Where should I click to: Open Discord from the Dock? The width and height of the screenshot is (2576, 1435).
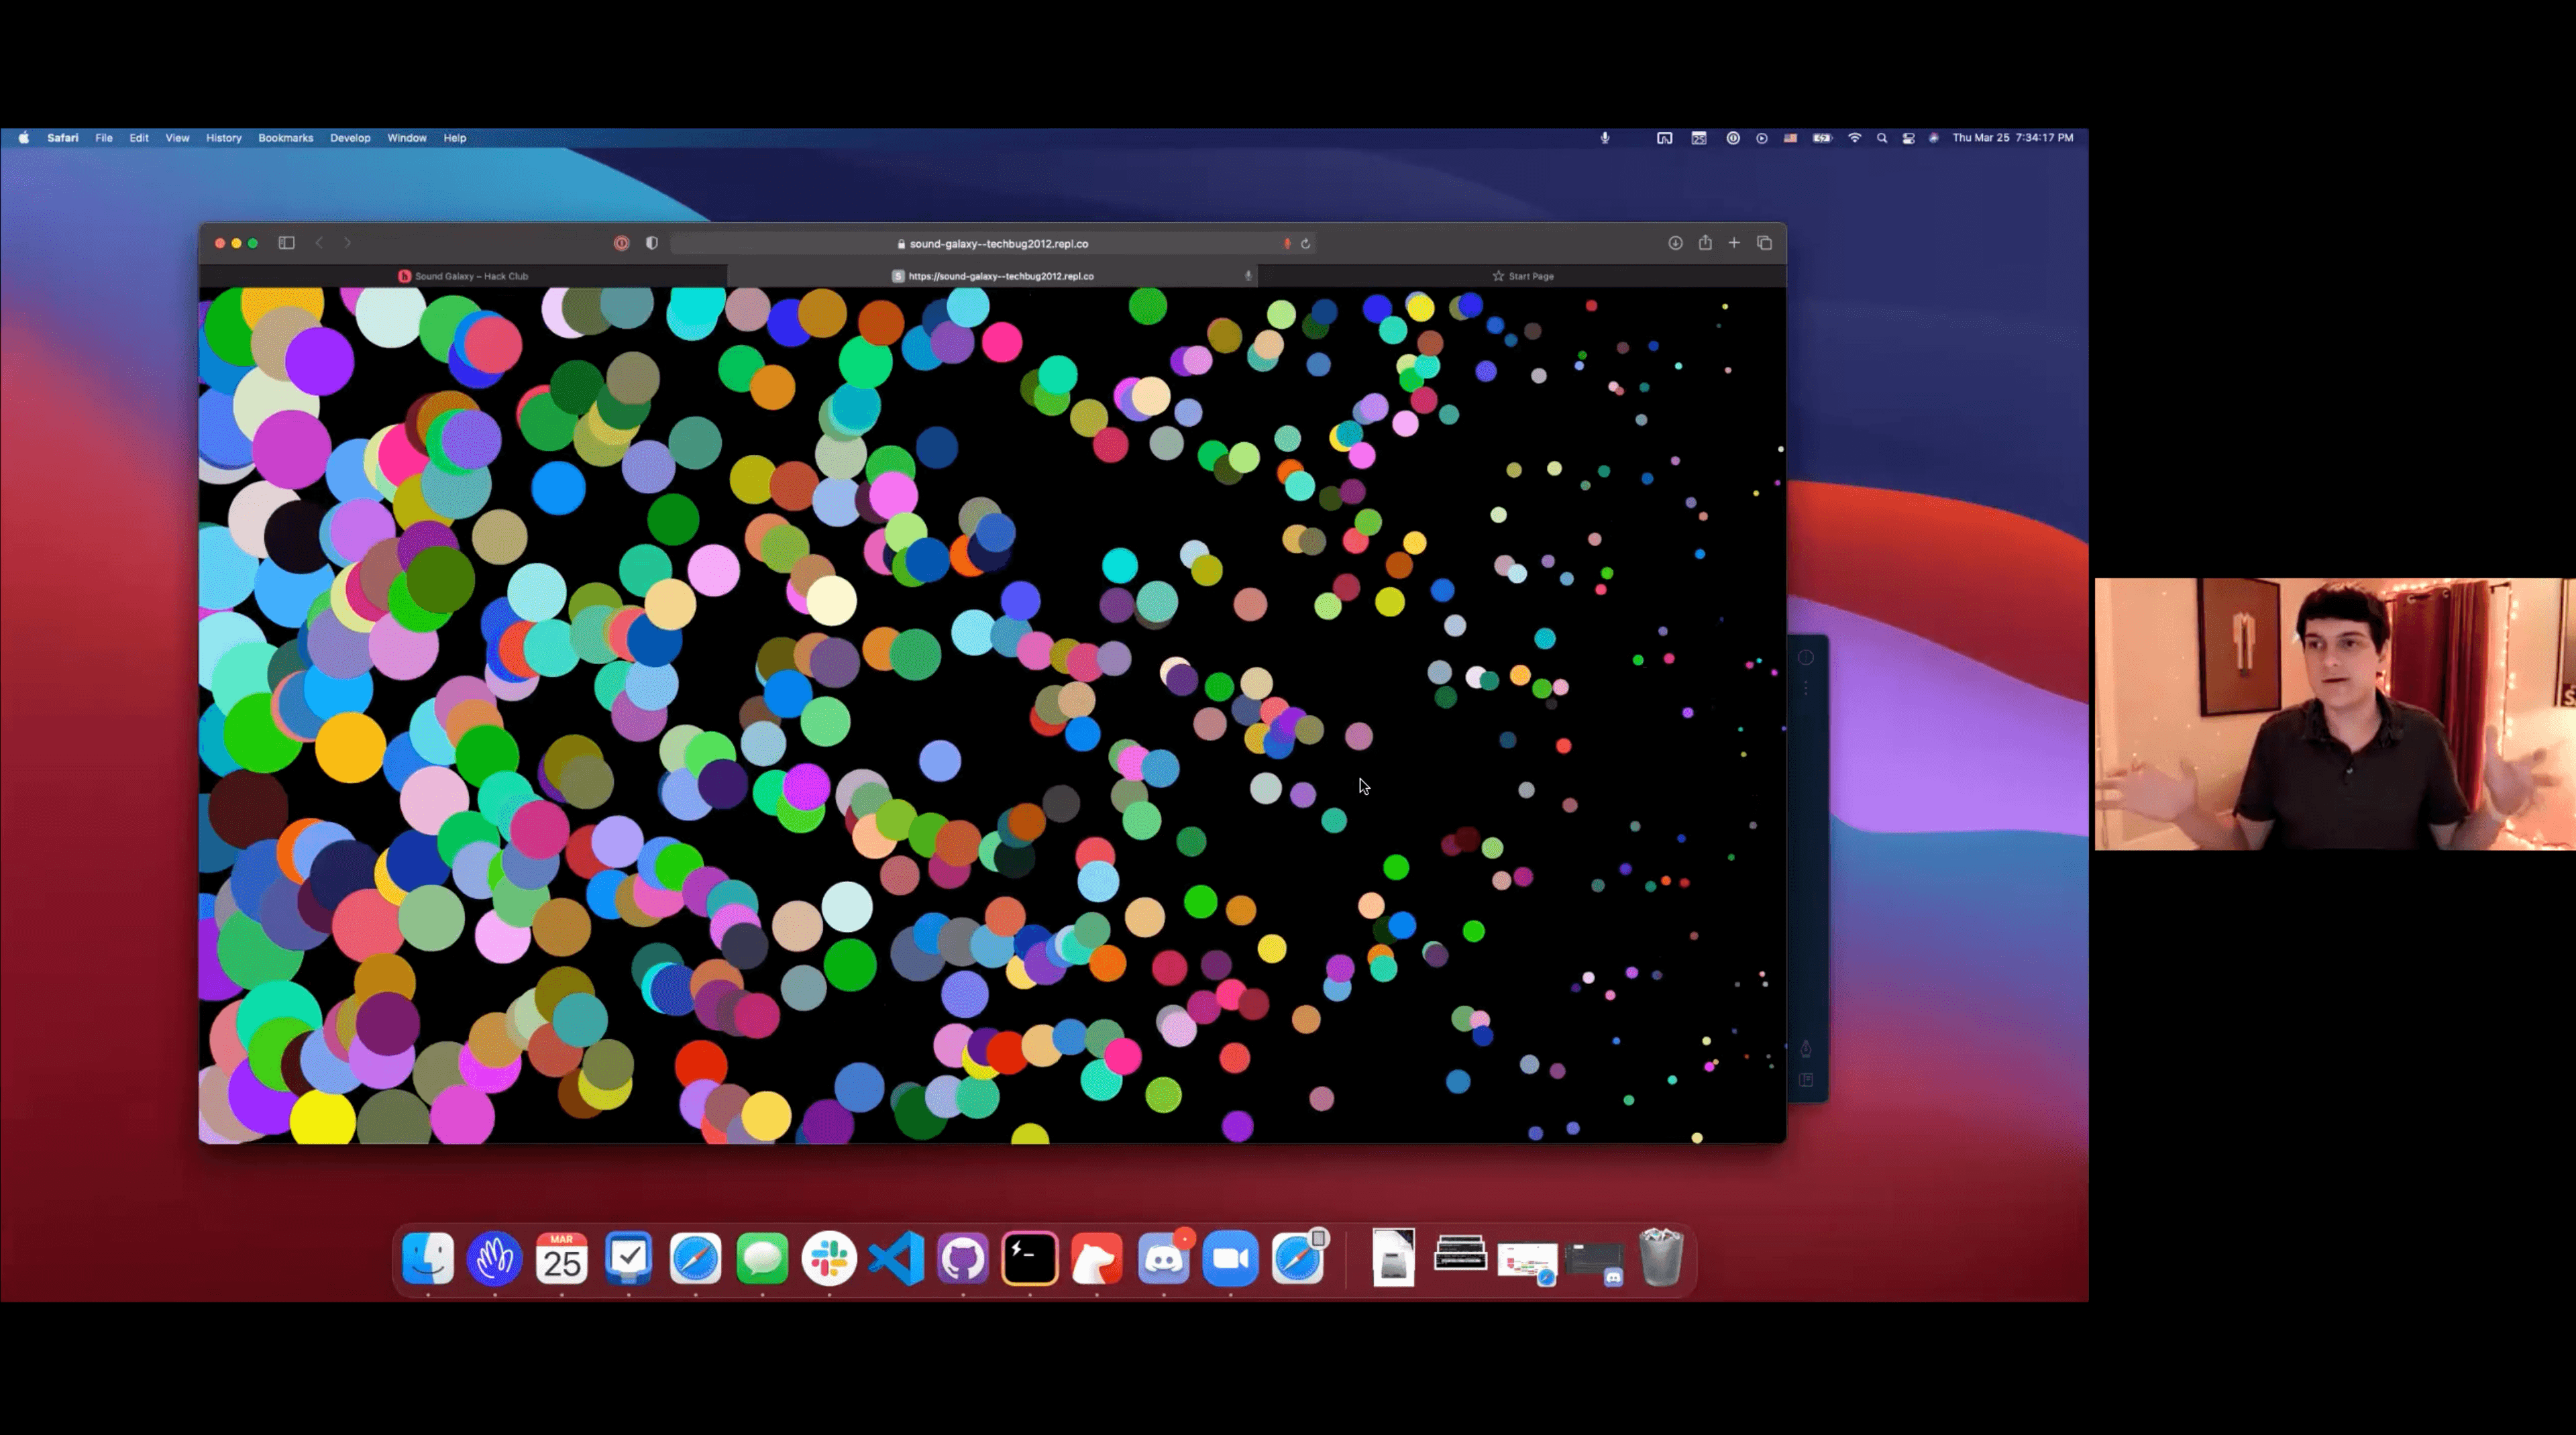1164,1258
